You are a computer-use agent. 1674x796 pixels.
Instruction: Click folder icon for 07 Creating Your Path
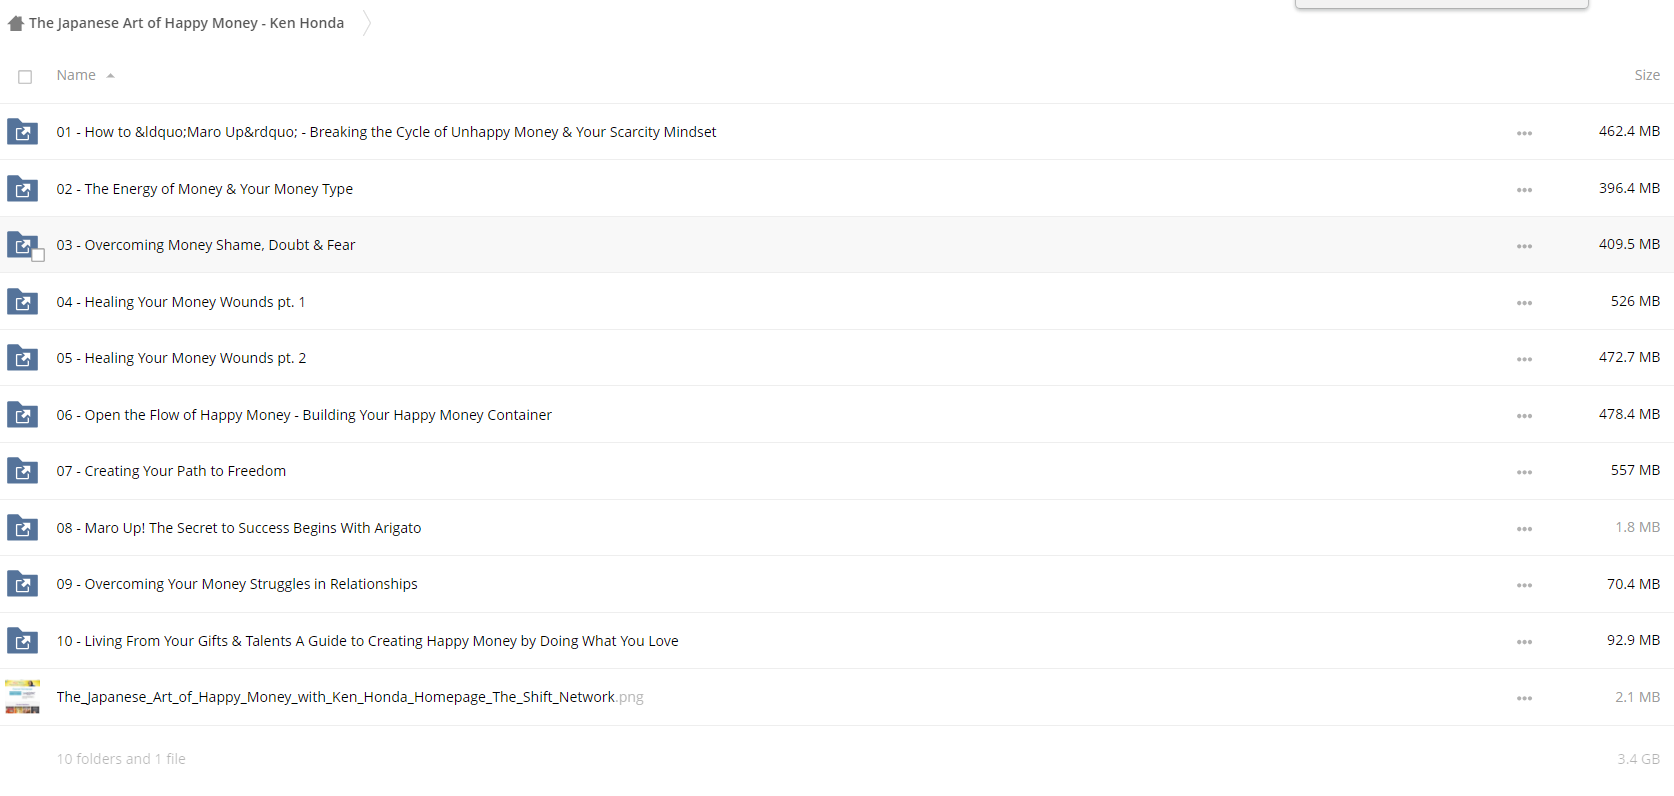click(22, 471)
